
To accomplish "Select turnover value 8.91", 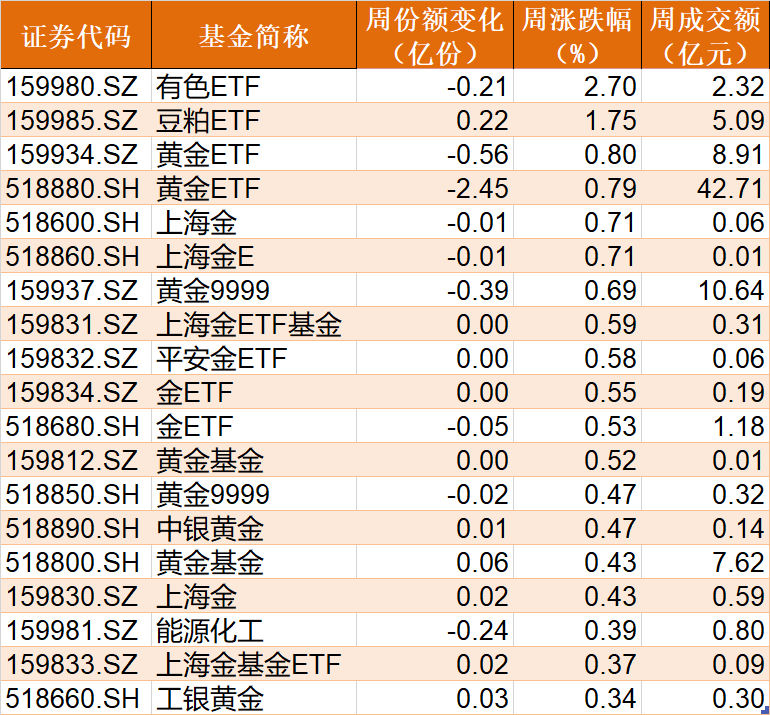I will pyautogui.click(x=738, y=154).
